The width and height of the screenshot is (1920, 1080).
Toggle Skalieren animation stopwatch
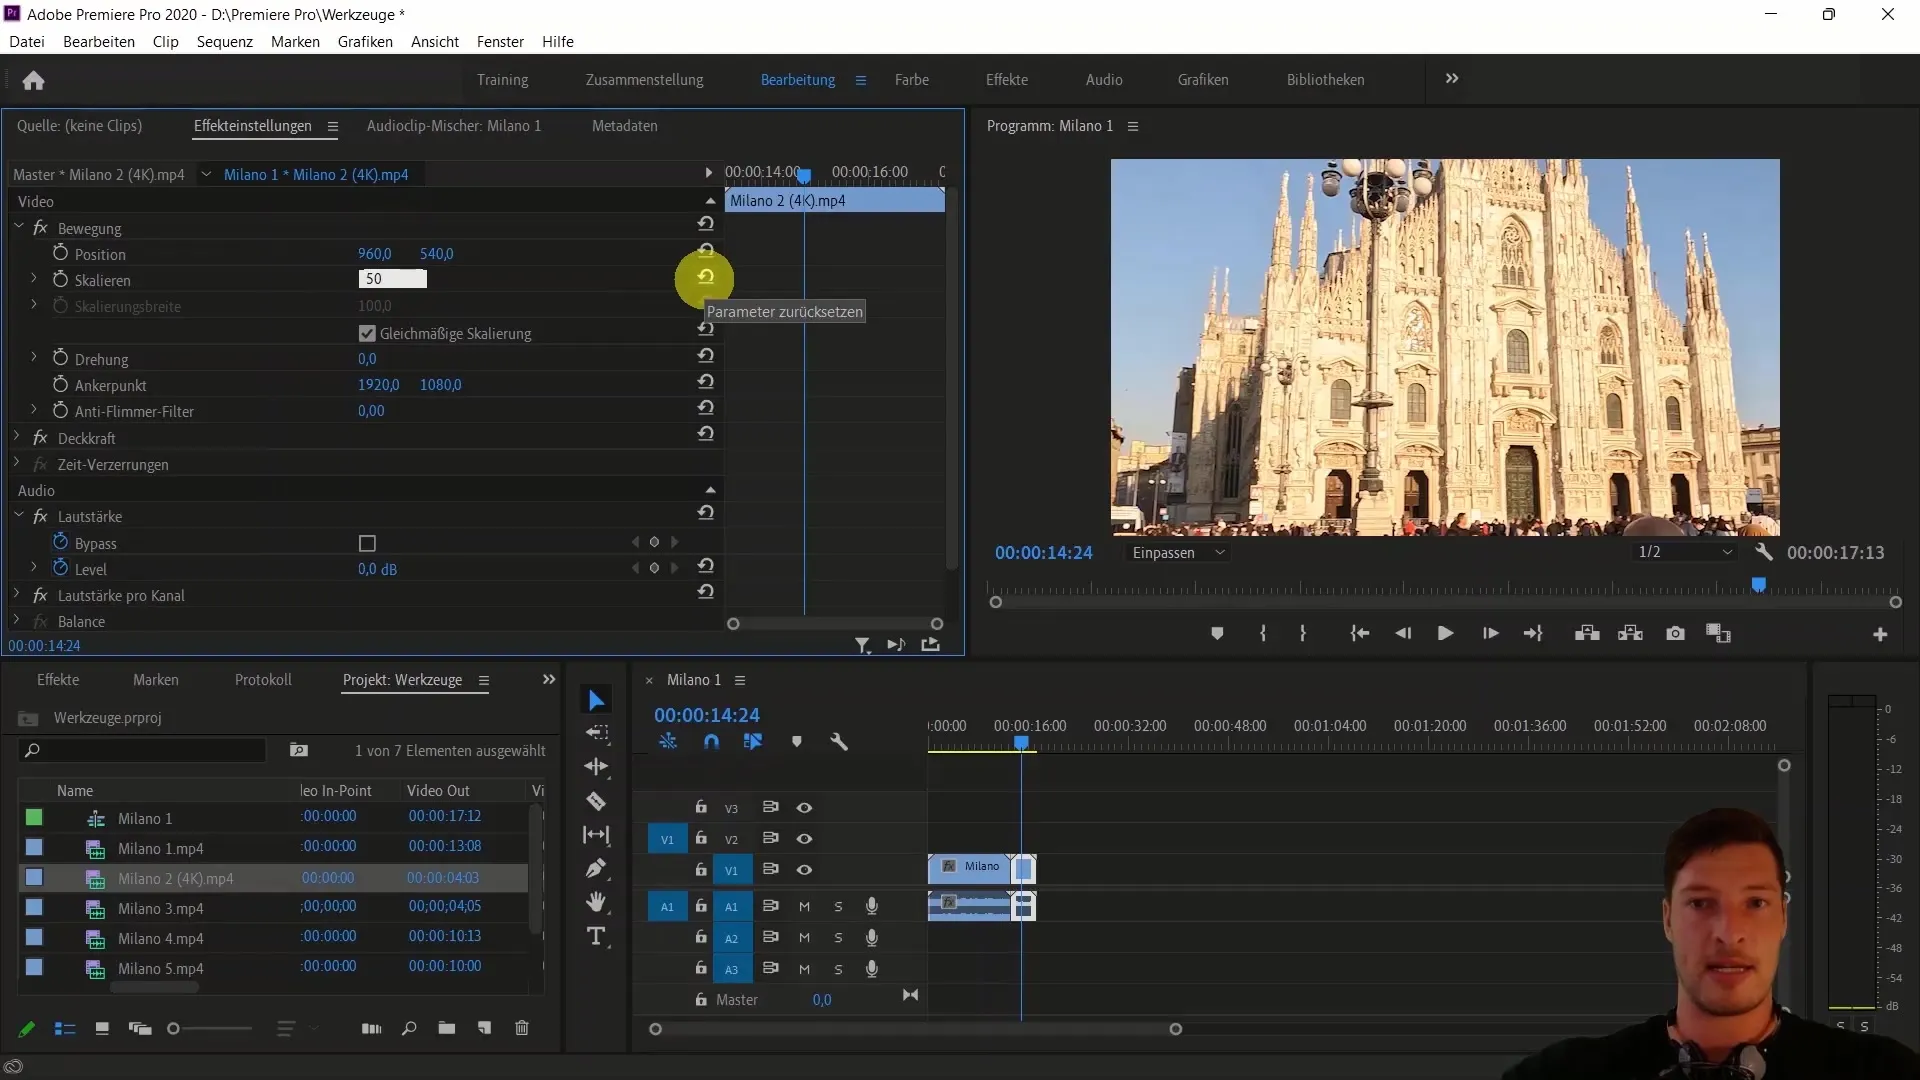(60, 279)
